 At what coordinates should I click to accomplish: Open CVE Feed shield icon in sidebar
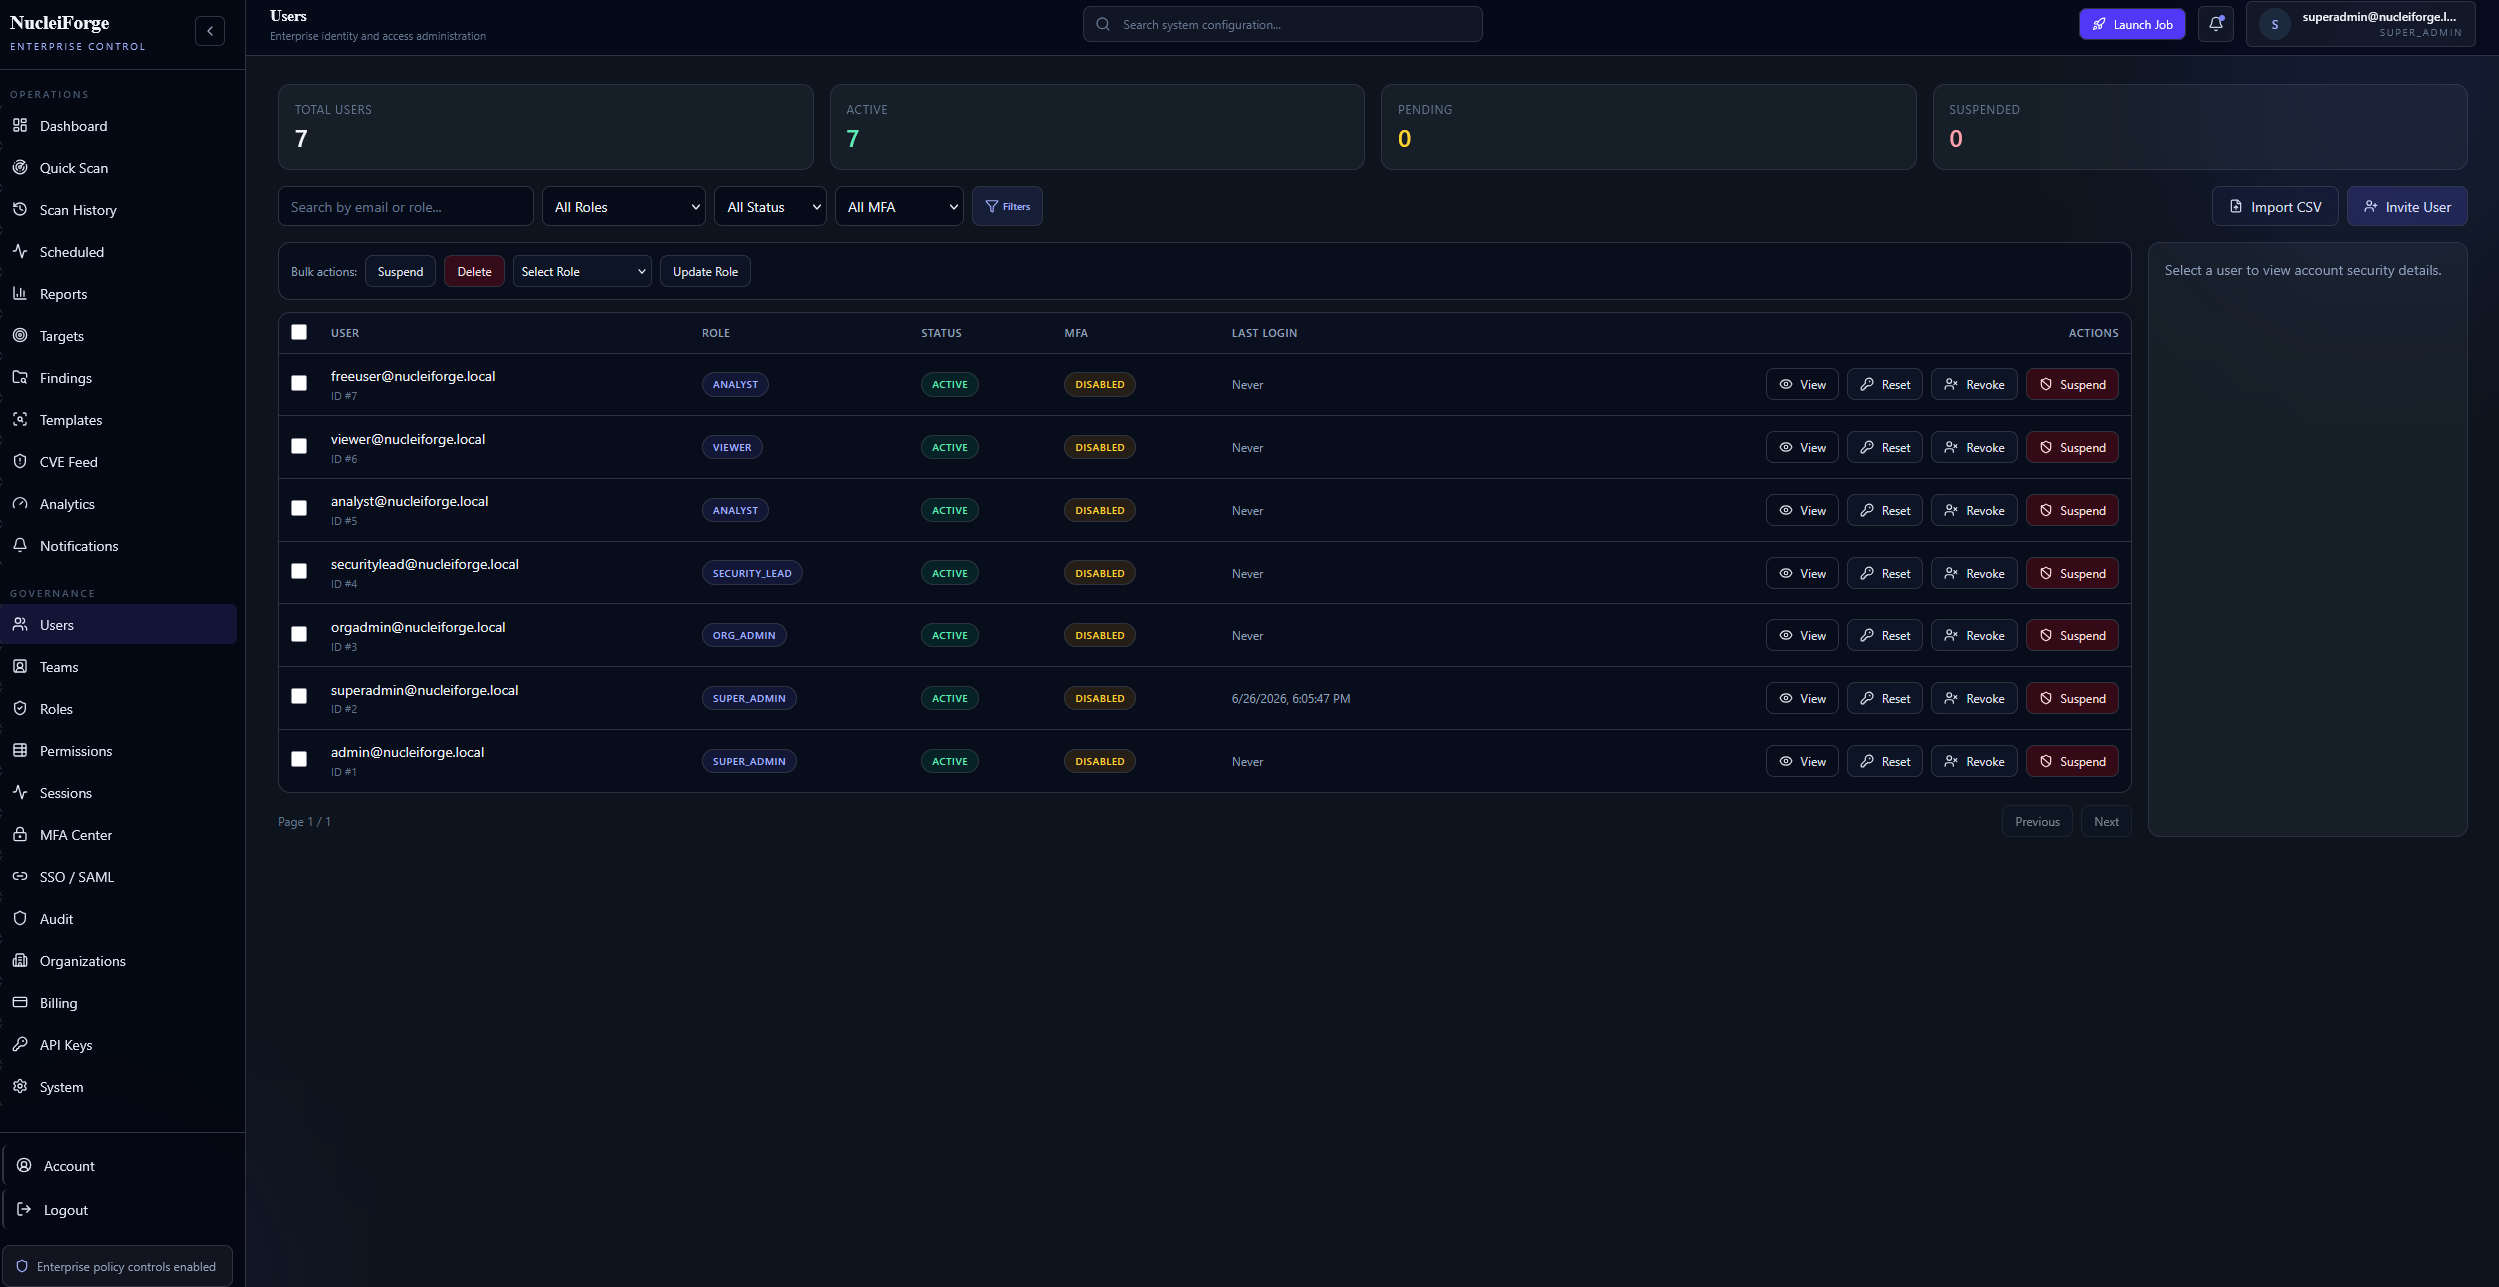click(x=20, y=461)
